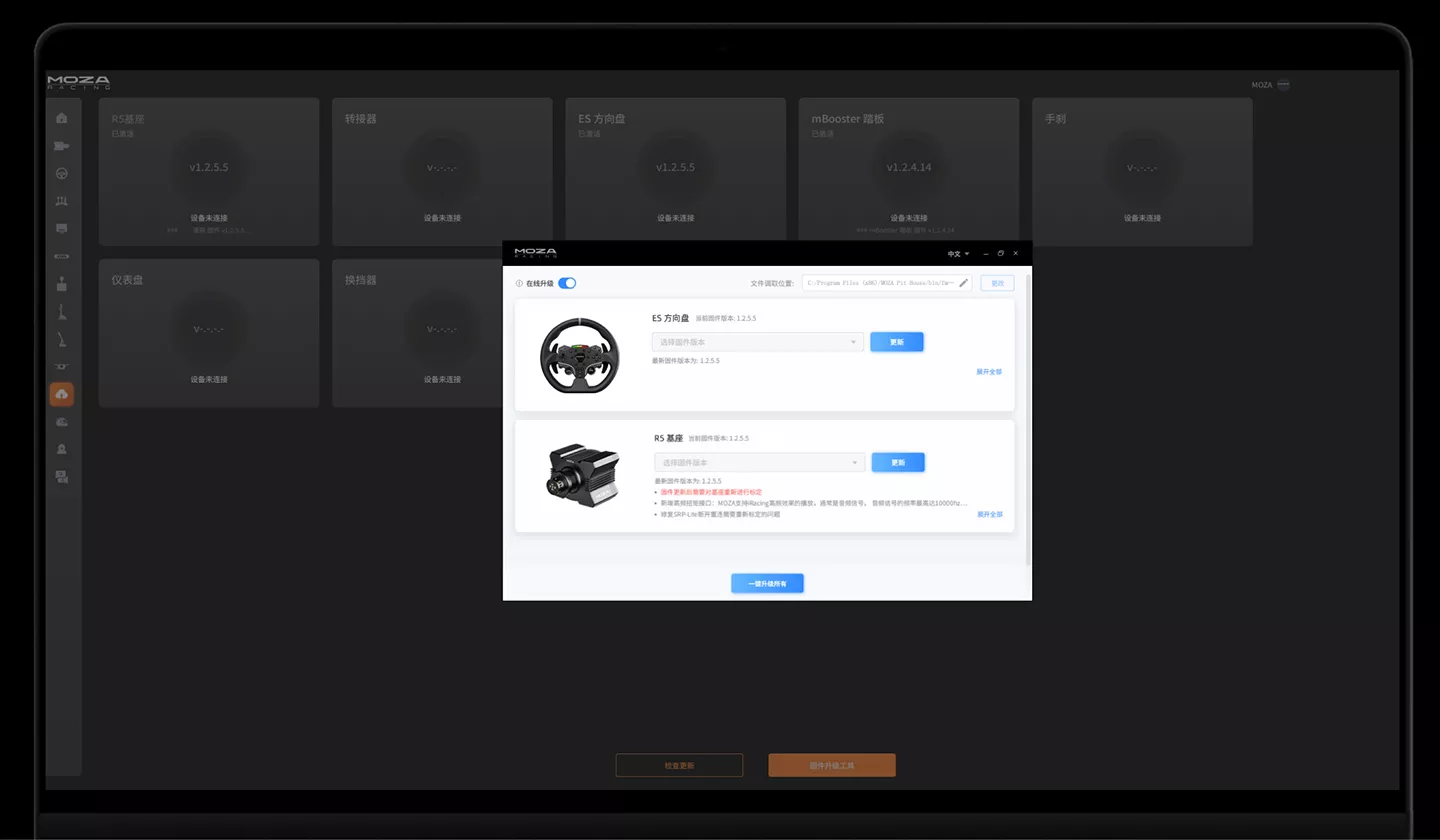Screen dimensions: 1440x840
Task: Open the racing helmet icon in the sidebar
Action: pos(62,422)
